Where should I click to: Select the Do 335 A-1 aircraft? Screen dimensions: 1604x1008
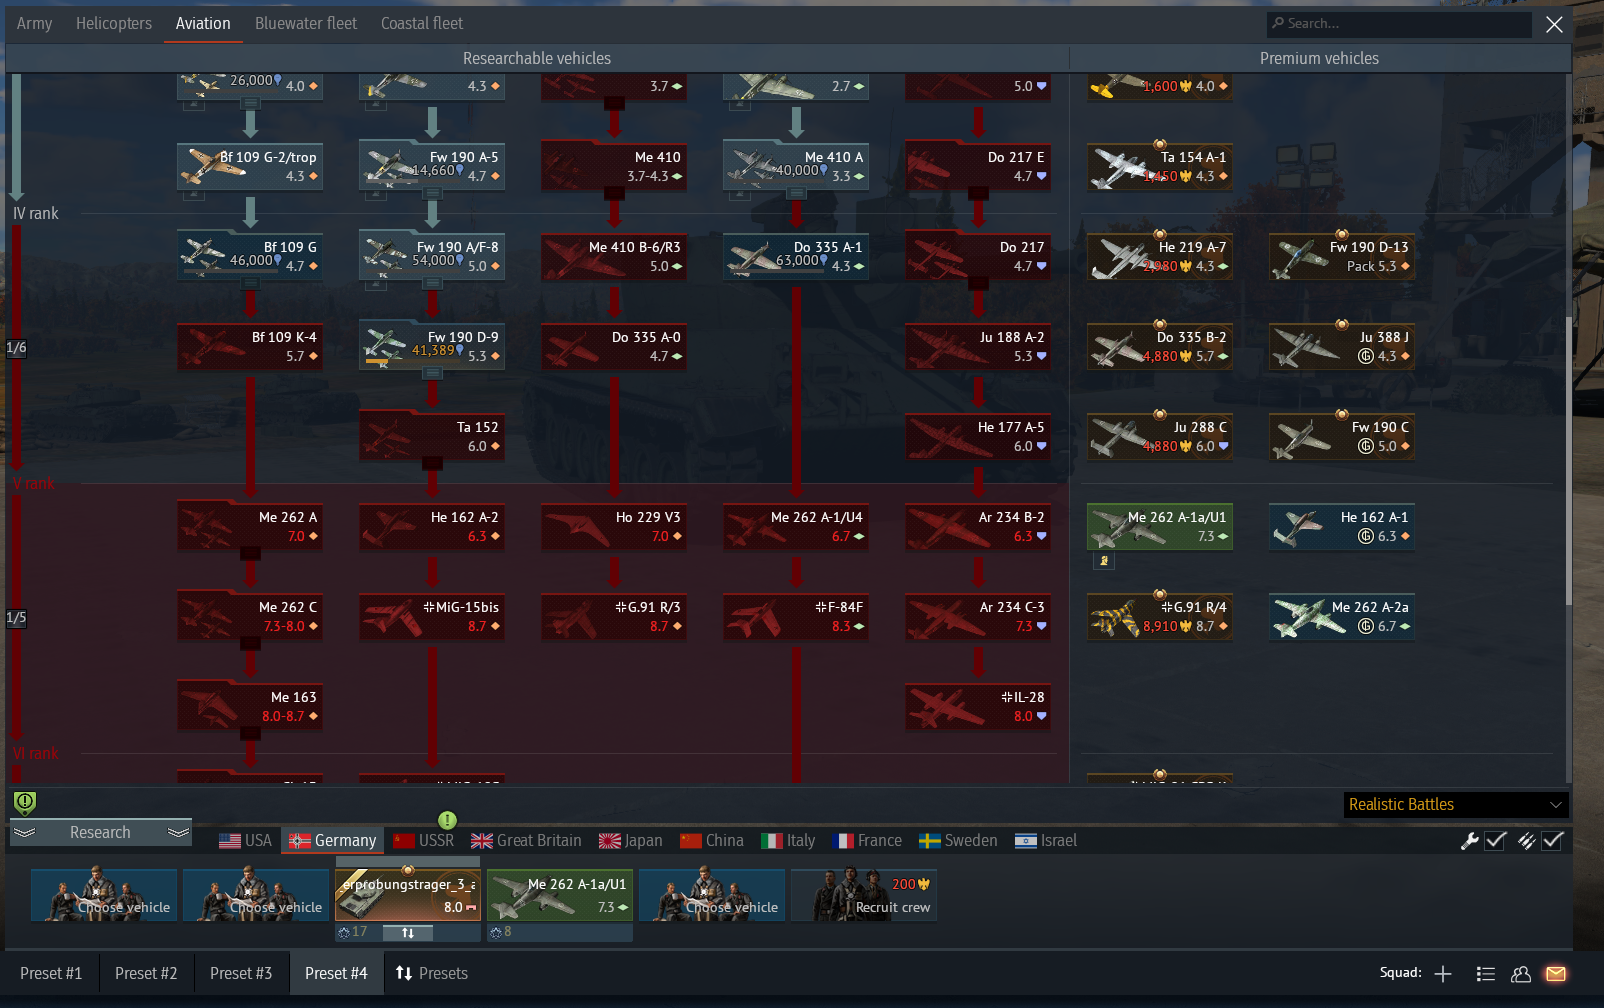click(796, 256)
